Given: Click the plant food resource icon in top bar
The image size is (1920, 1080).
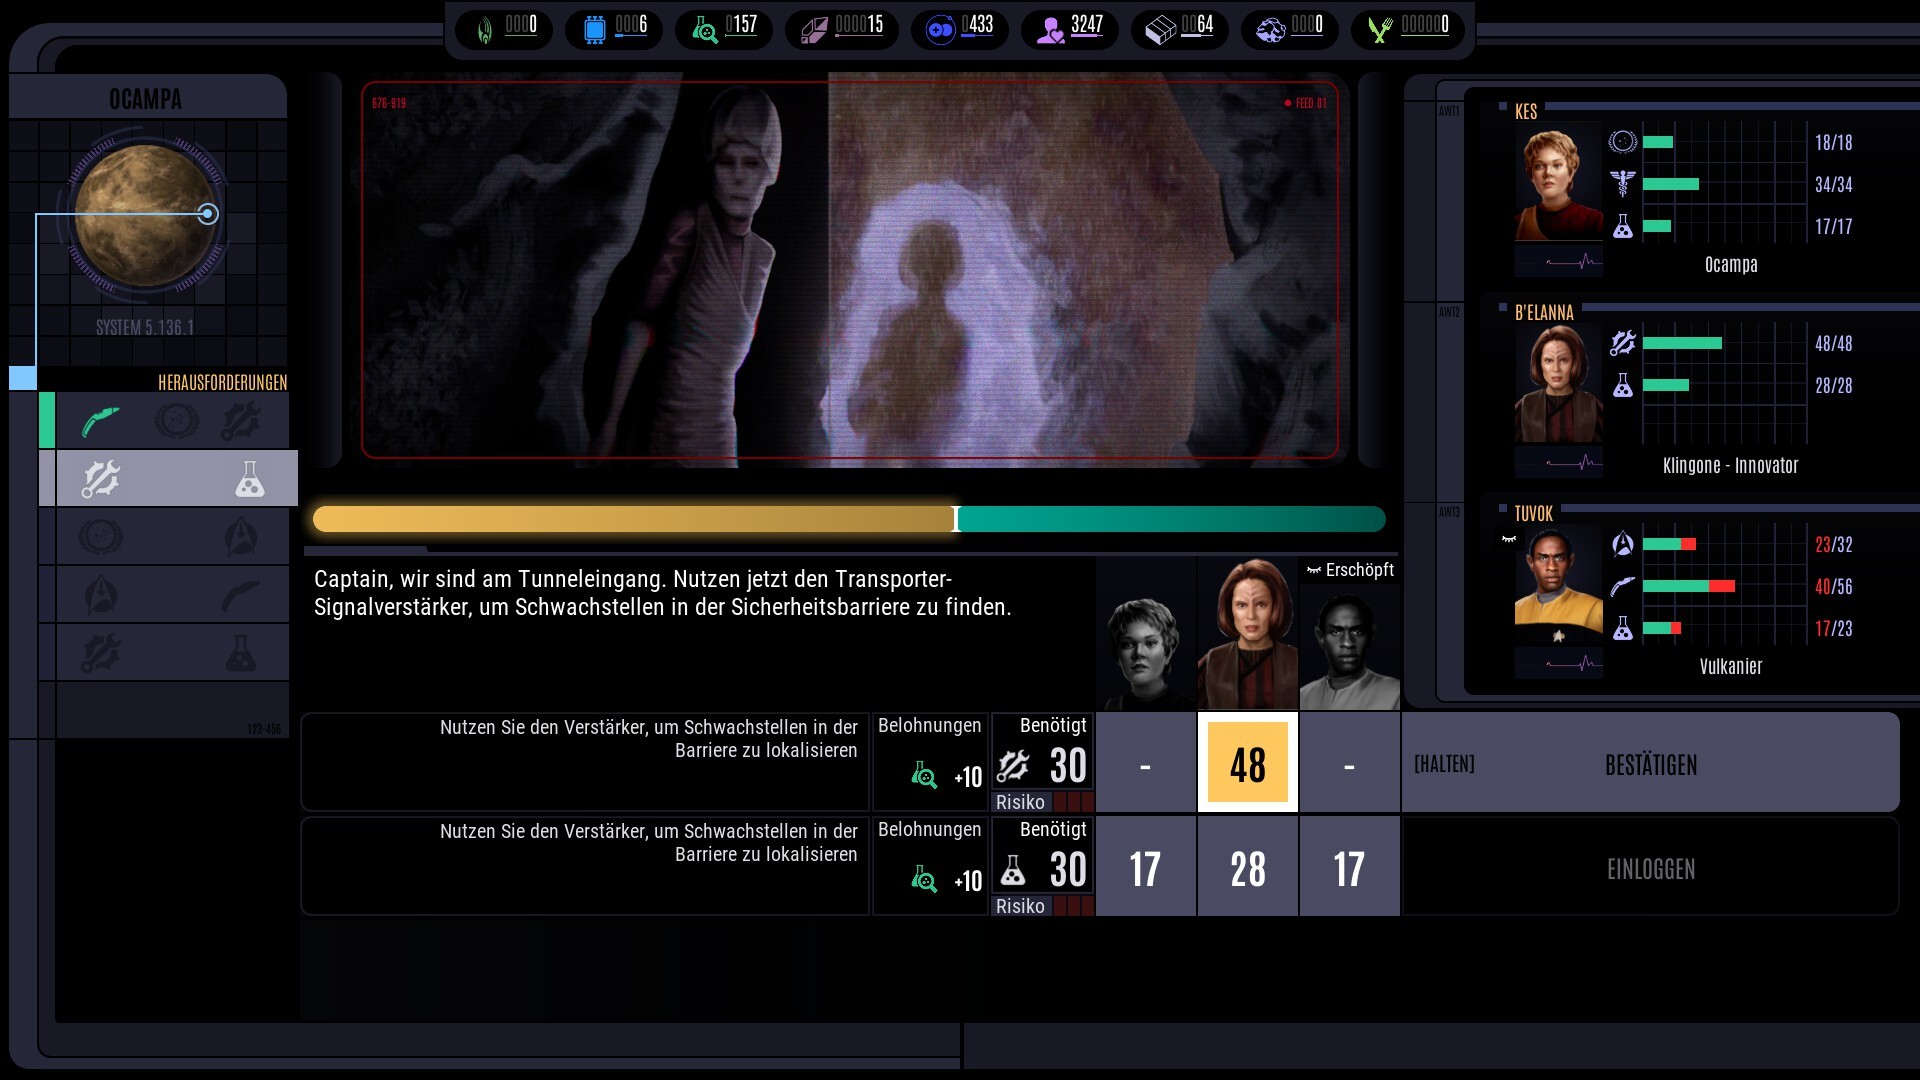Looking at the screenshot, I should coord(1380,30).
